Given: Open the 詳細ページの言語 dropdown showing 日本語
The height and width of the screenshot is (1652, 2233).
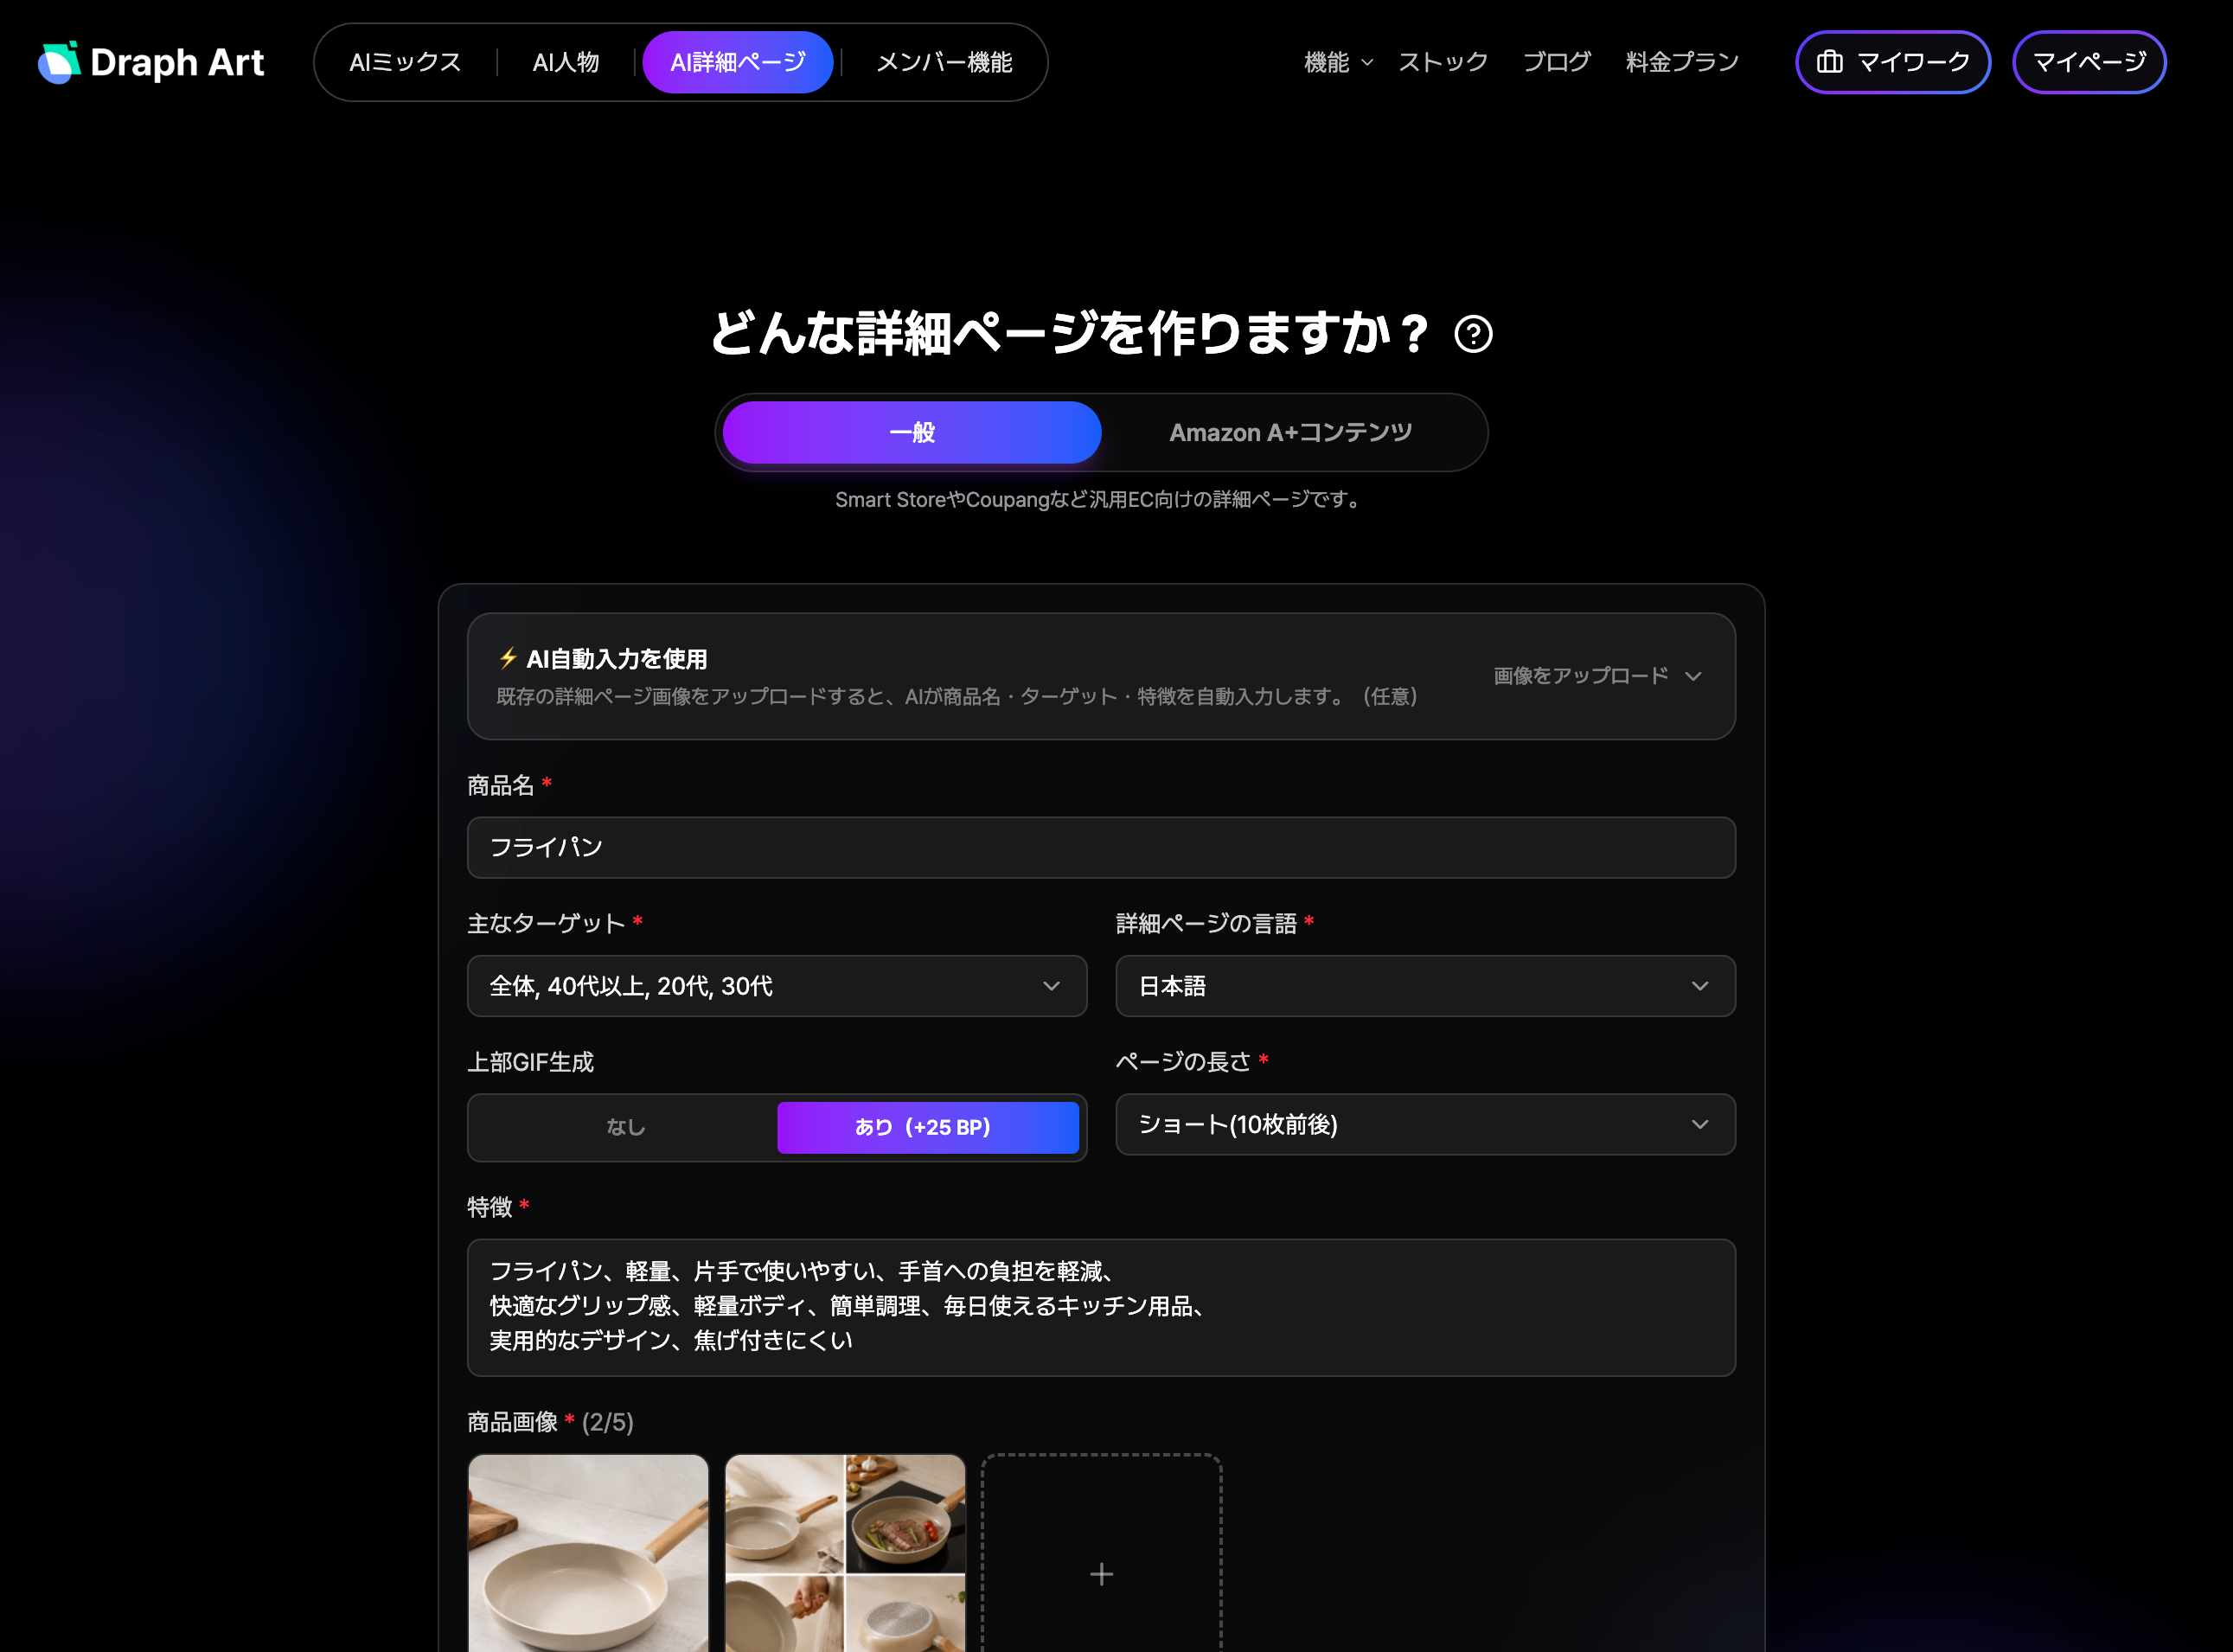Looking at the screenshot, I should pos(1425,986).
